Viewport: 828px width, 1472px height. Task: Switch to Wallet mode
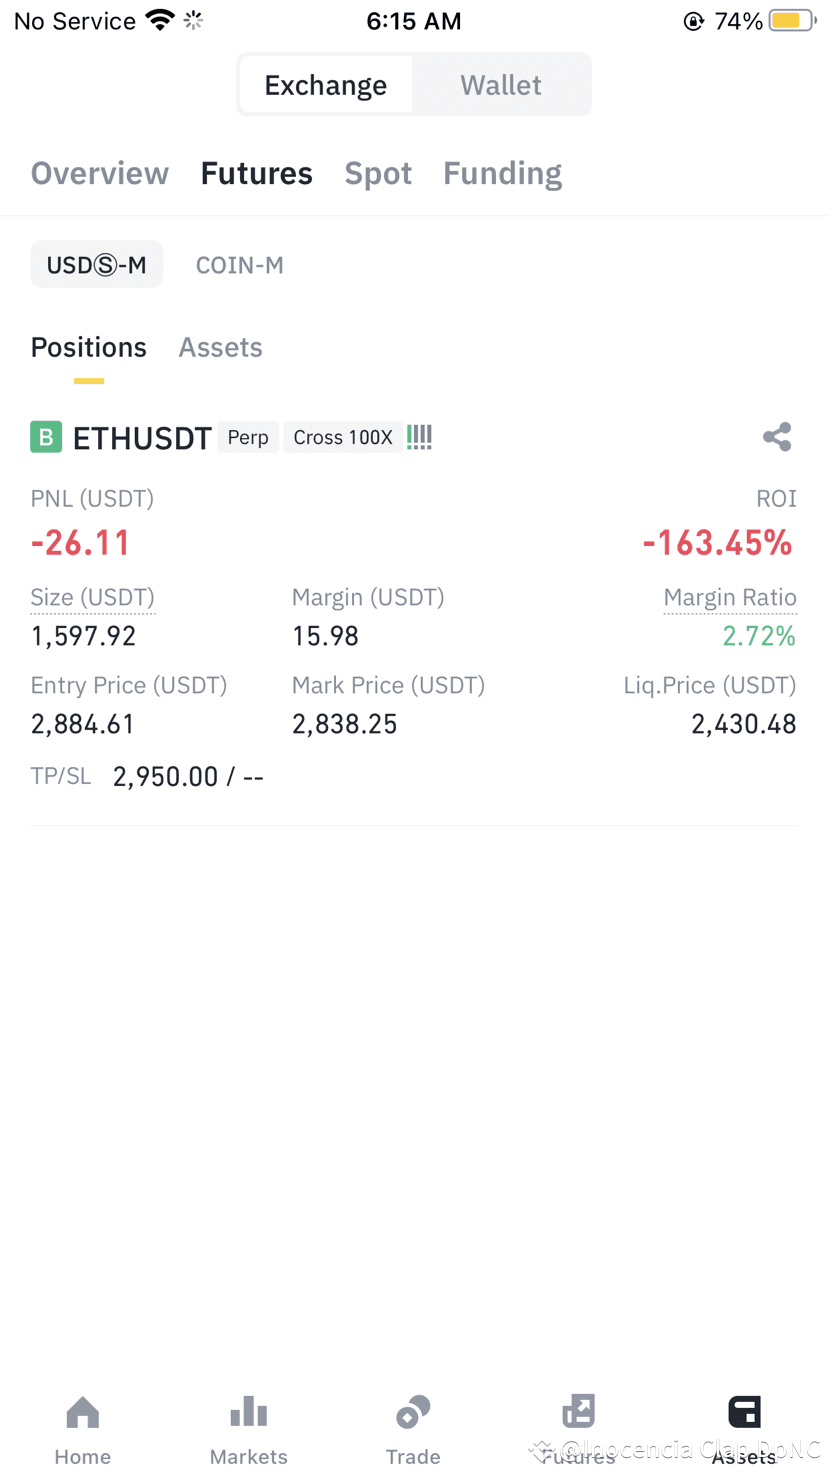pyautogui.click(x=501, y=85)
